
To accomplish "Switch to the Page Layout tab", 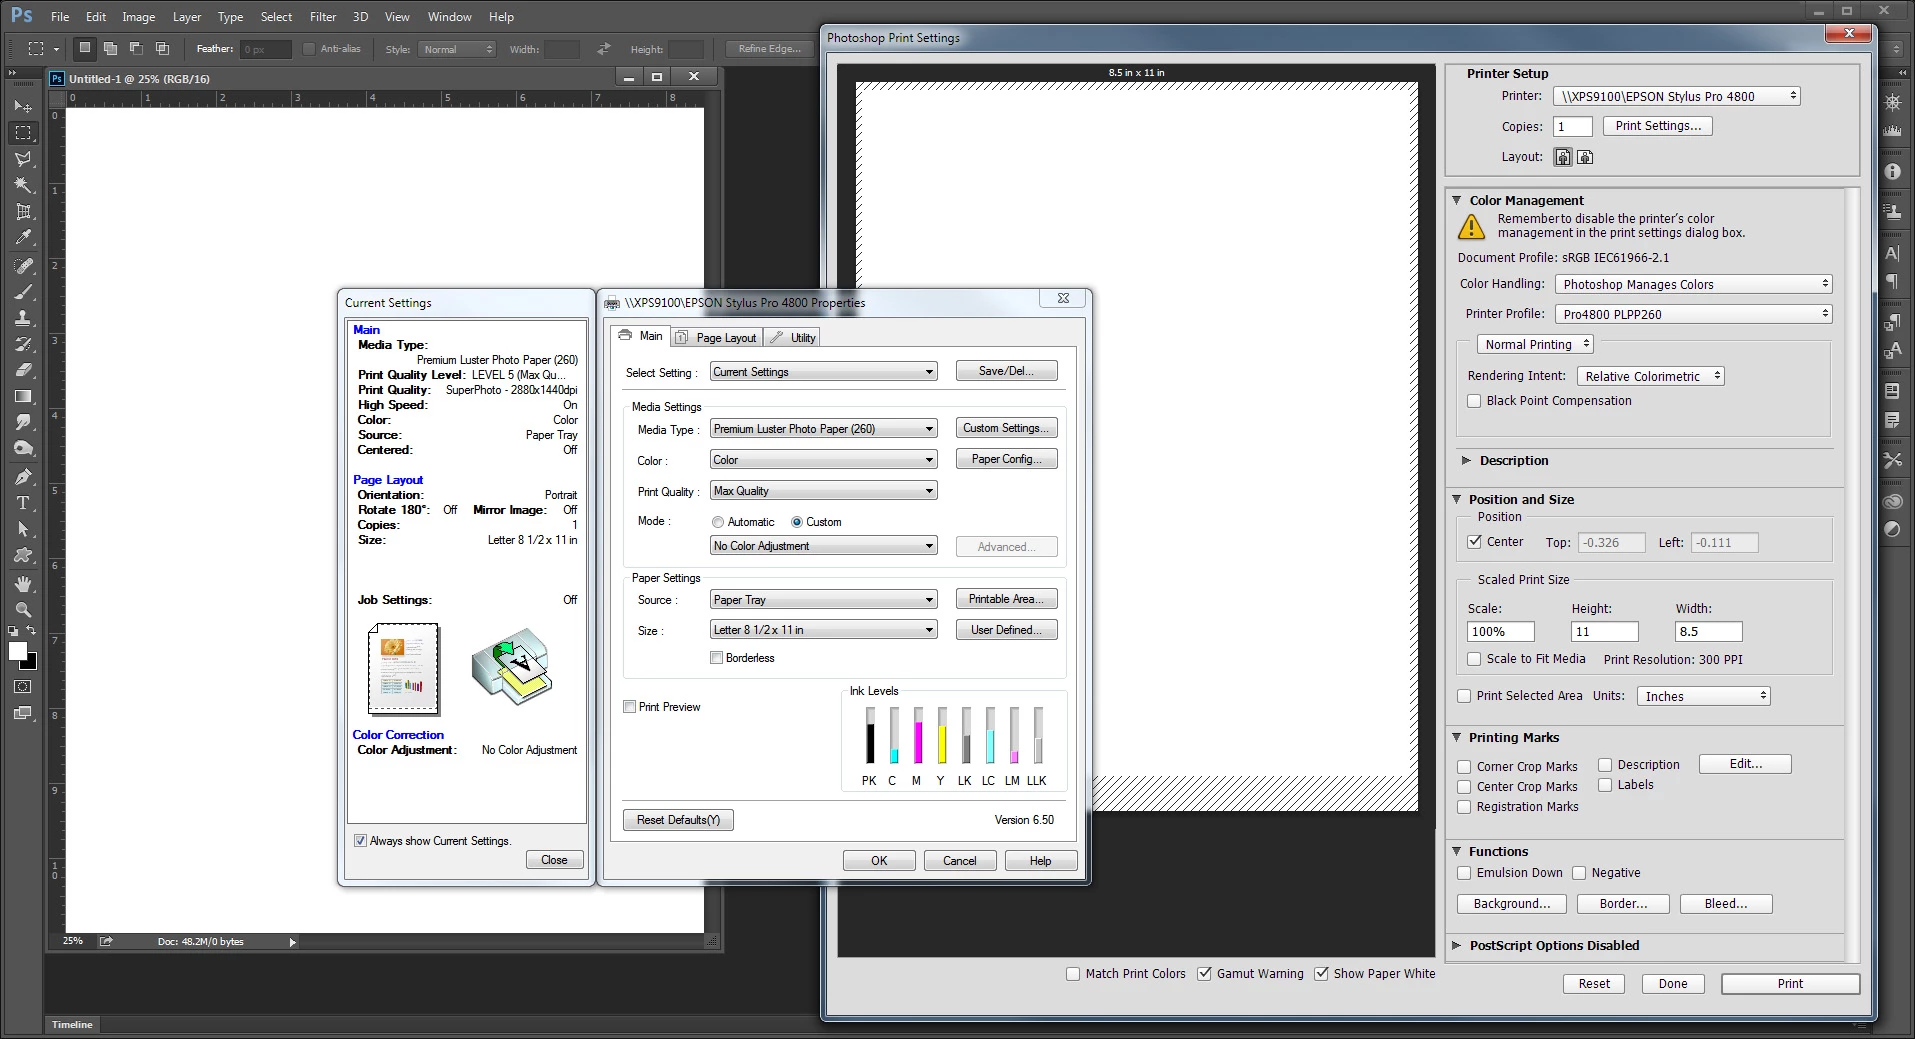I will coord(717,338).
